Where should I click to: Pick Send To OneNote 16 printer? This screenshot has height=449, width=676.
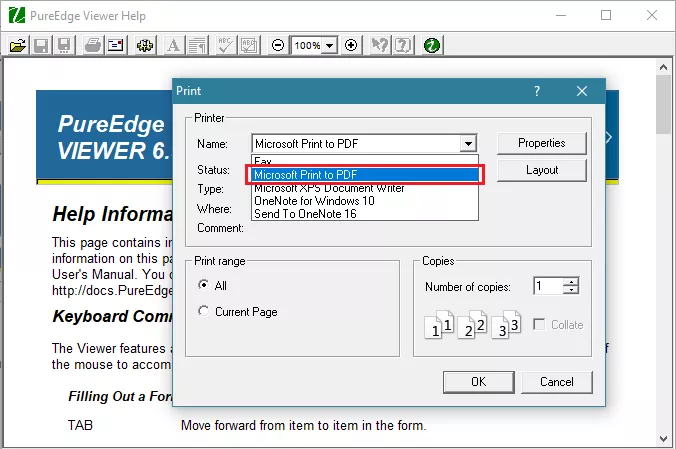[365, 214]
